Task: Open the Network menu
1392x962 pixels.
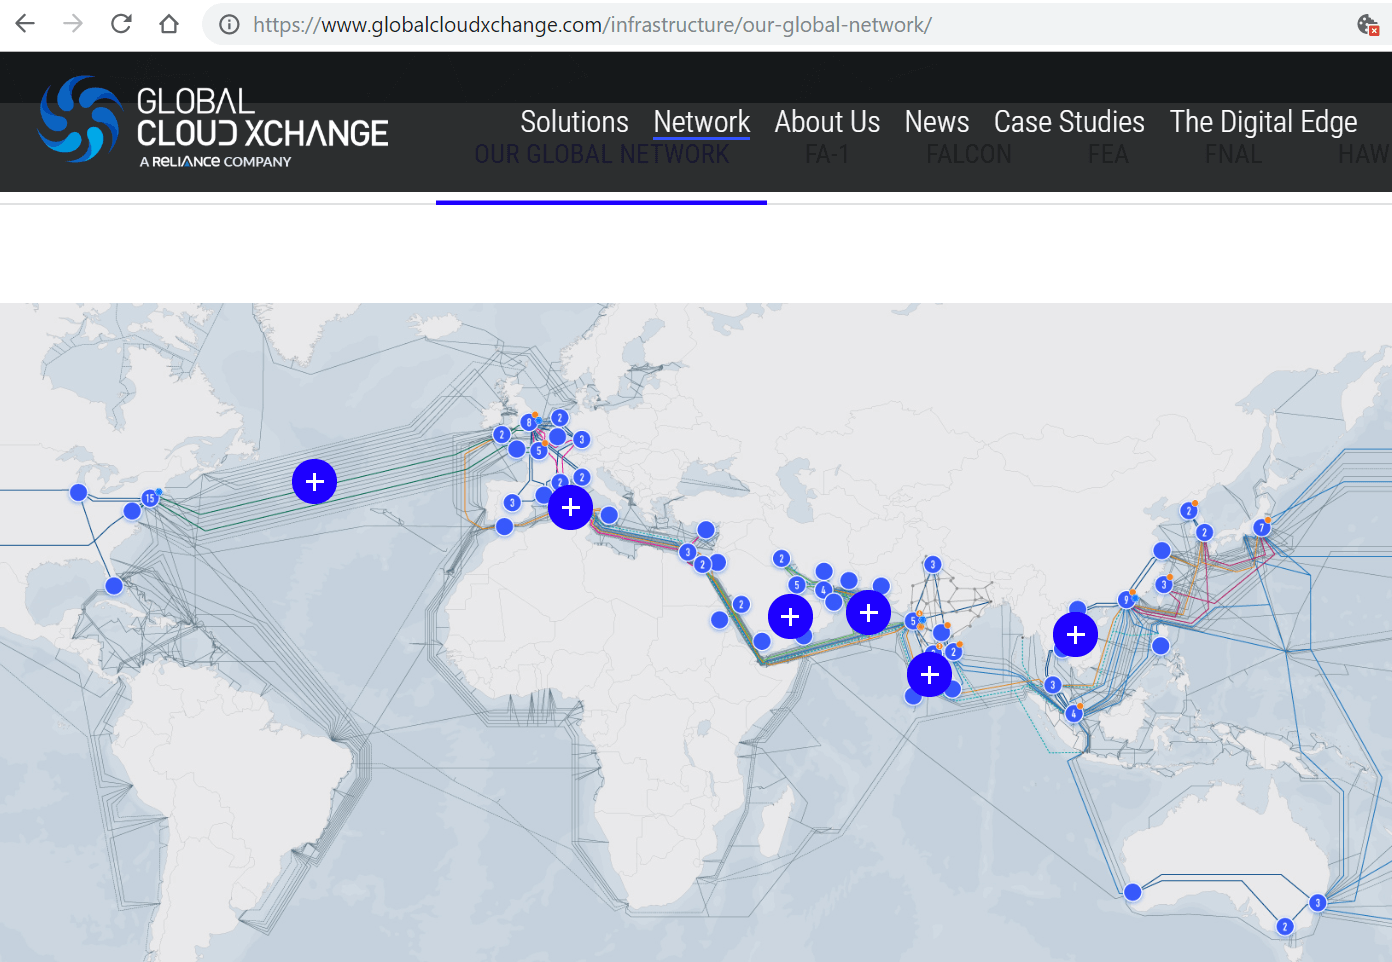Action: click(701, 121)
